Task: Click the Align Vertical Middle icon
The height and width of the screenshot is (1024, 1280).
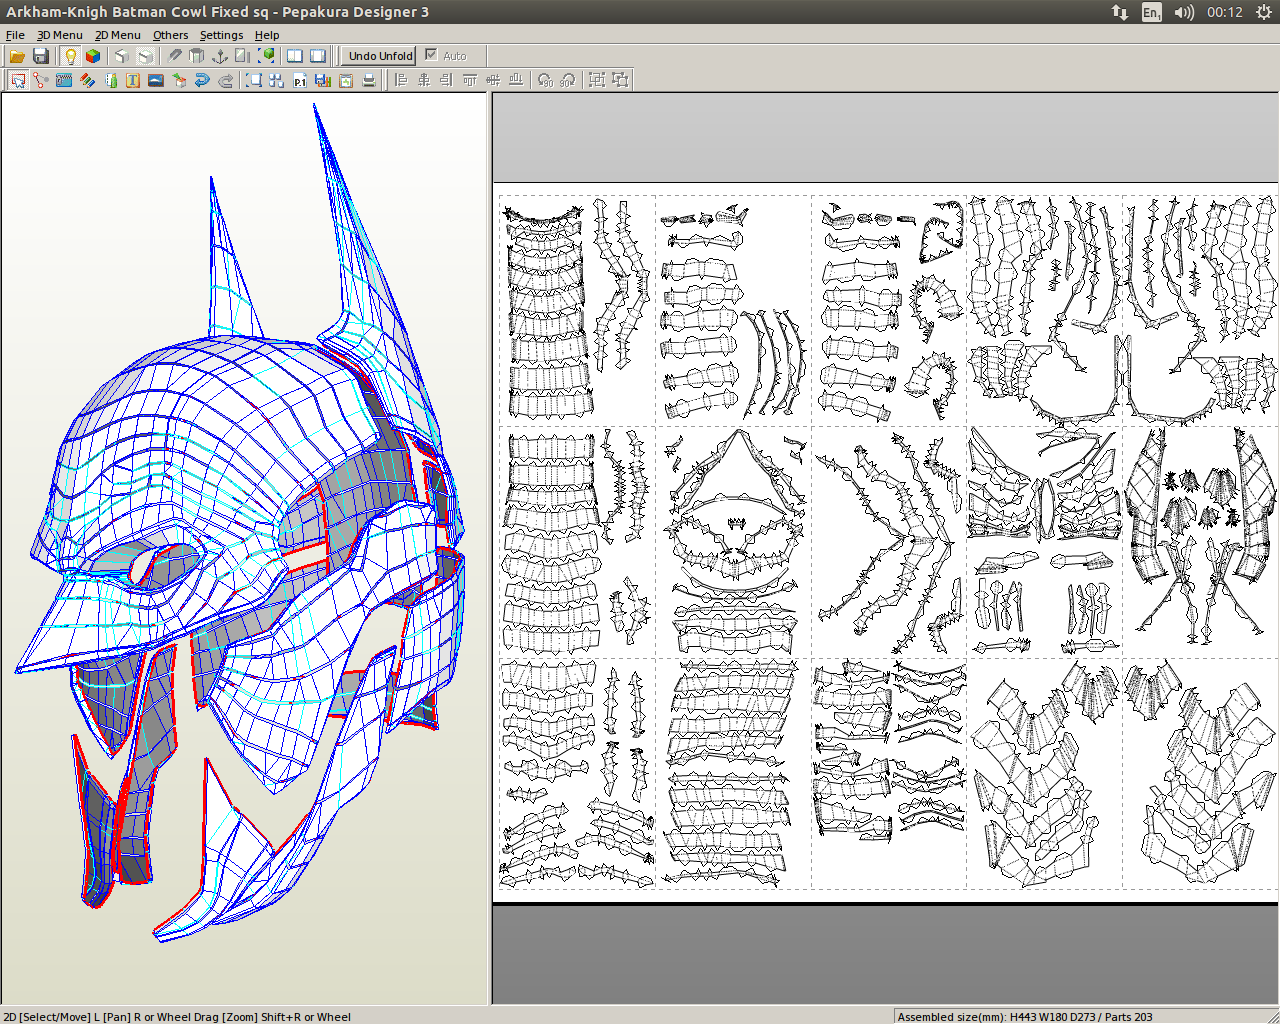Action: coord(493,80)
